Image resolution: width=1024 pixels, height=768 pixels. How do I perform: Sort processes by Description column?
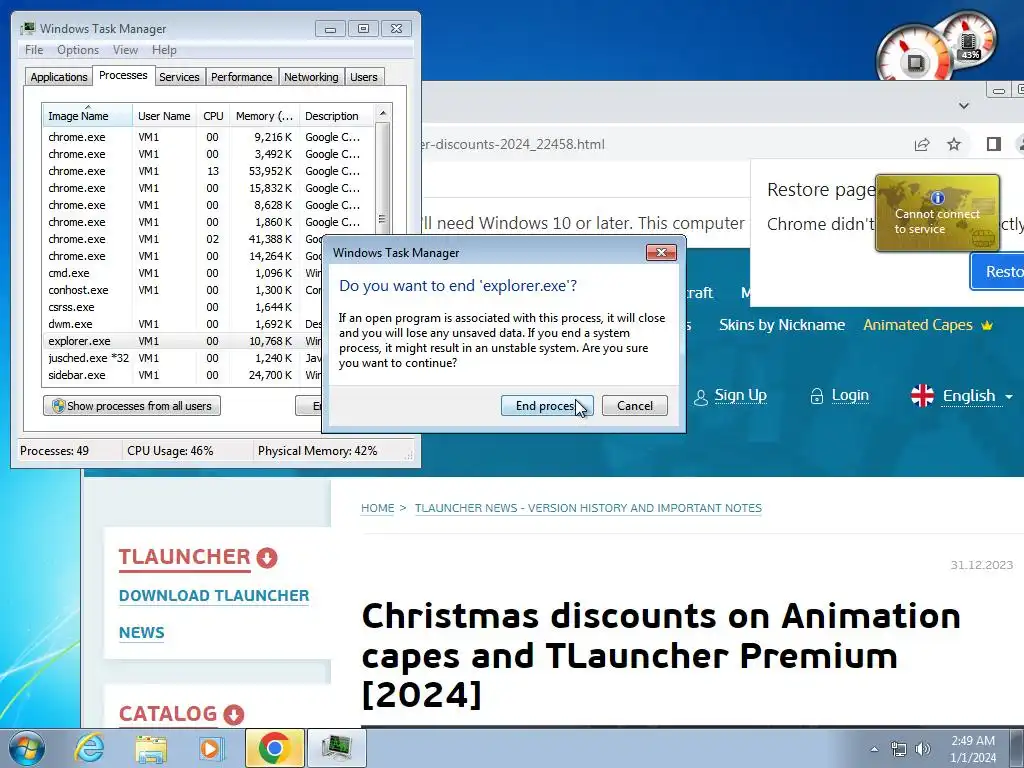[336, 116]
